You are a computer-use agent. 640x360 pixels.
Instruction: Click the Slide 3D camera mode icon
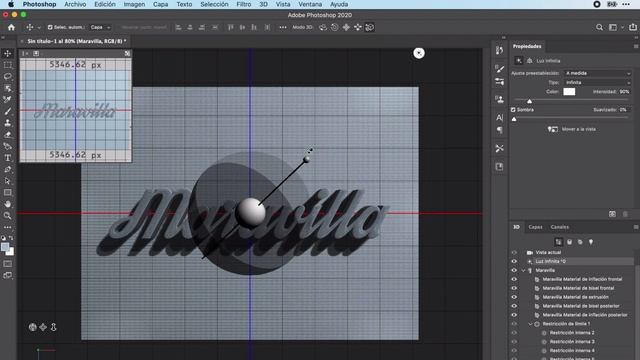point(358,27)
